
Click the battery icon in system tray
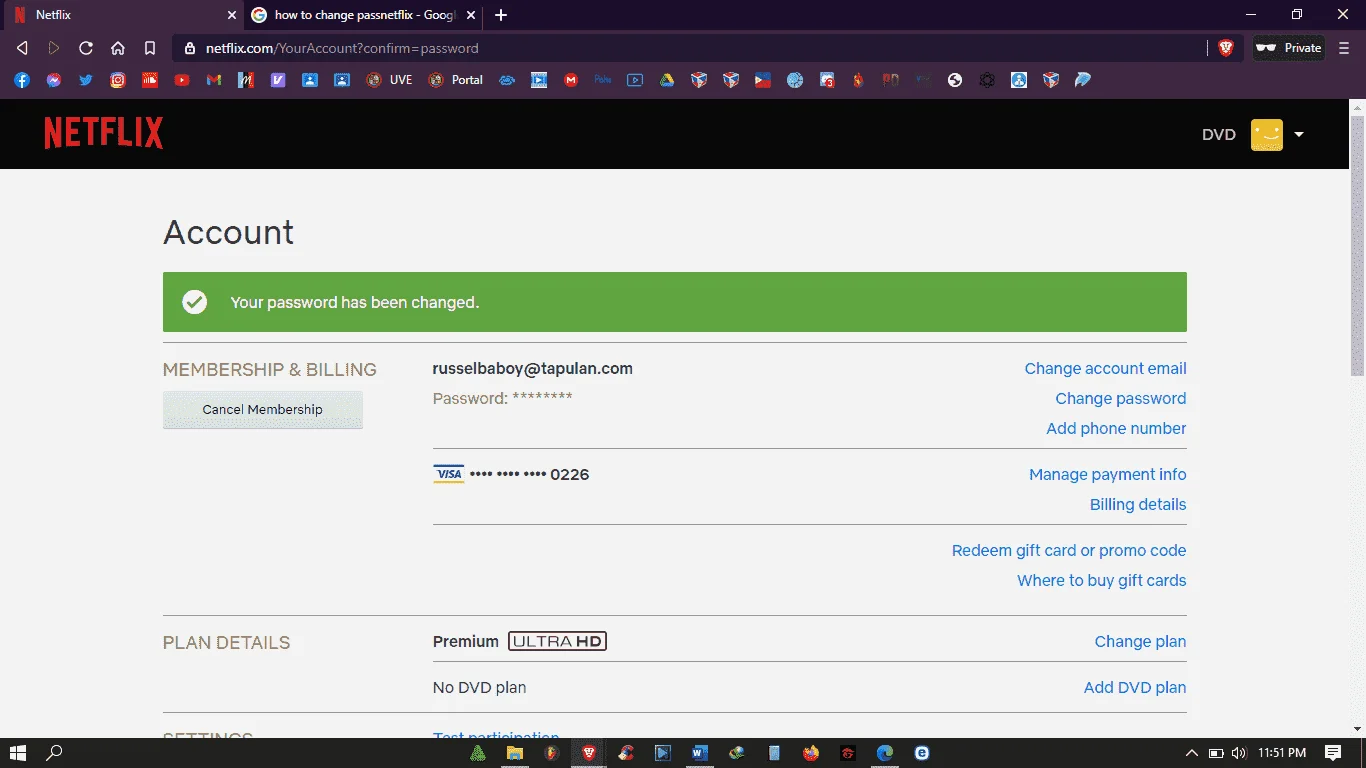(1216, 753)
